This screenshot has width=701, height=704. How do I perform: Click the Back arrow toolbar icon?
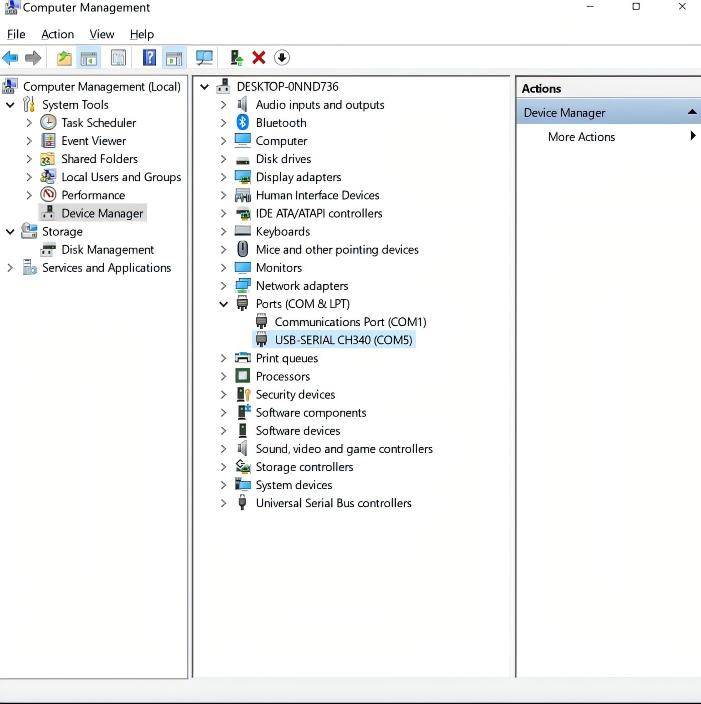[x=11, y=58]
